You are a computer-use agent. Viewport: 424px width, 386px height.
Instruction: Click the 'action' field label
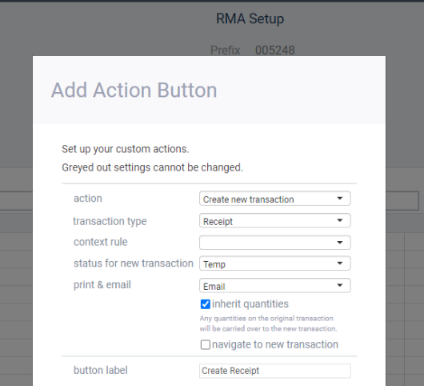click(88, 198)
